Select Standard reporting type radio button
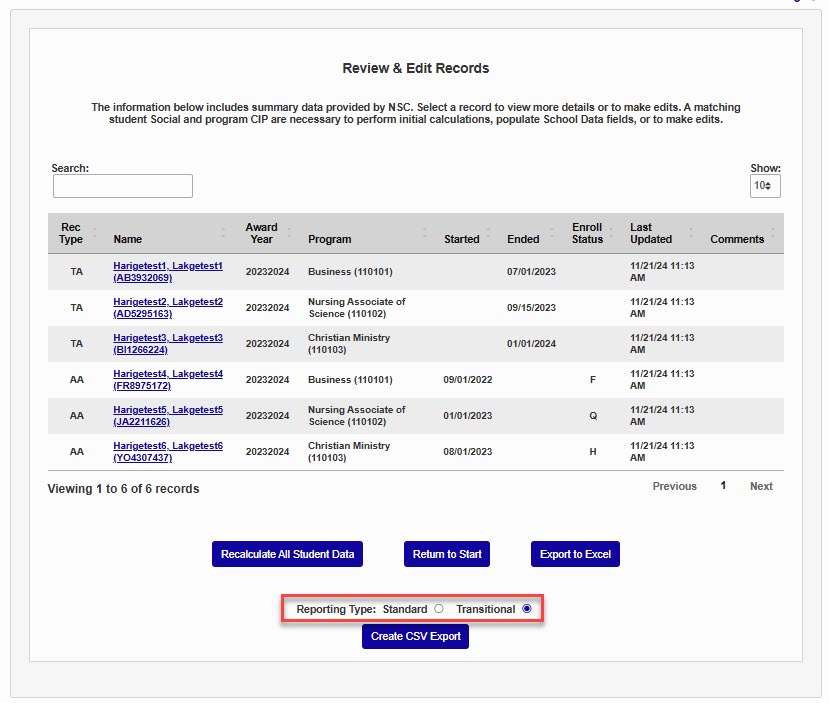829x703 pixels. (438, 609)
